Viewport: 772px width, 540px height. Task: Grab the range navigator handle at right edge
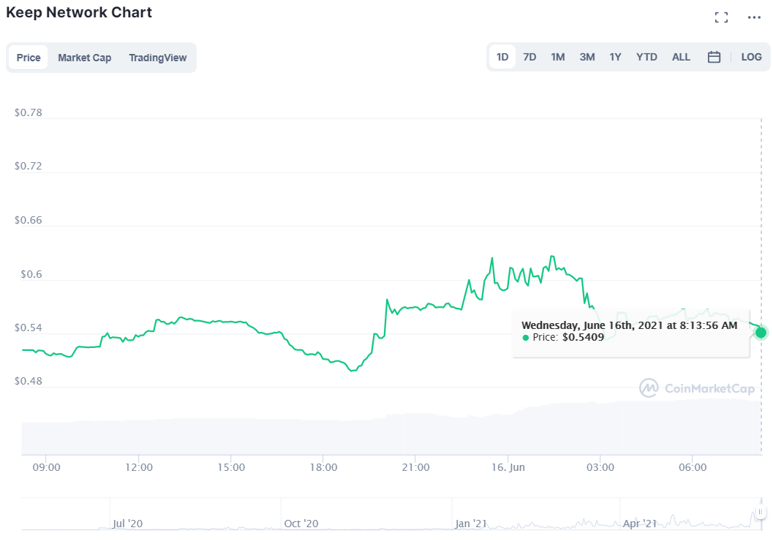[760, 511]
